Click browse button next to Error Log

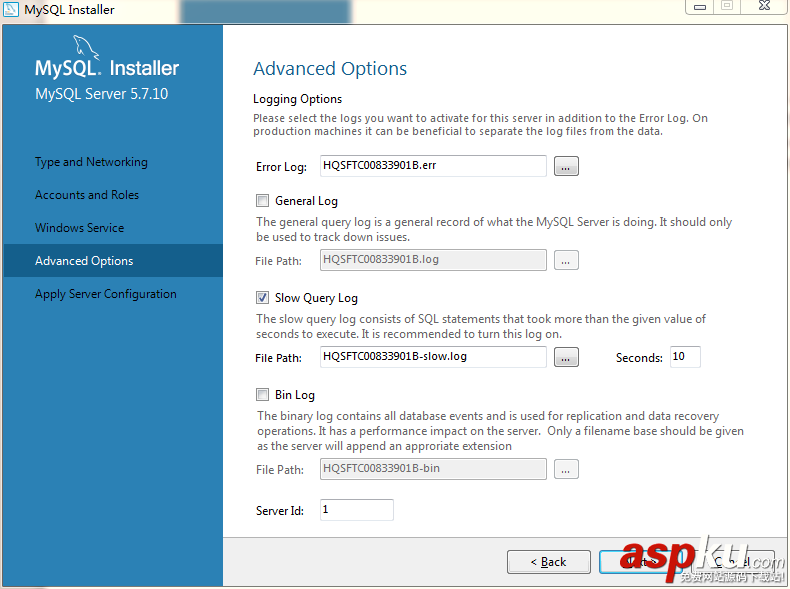[566, 166]
